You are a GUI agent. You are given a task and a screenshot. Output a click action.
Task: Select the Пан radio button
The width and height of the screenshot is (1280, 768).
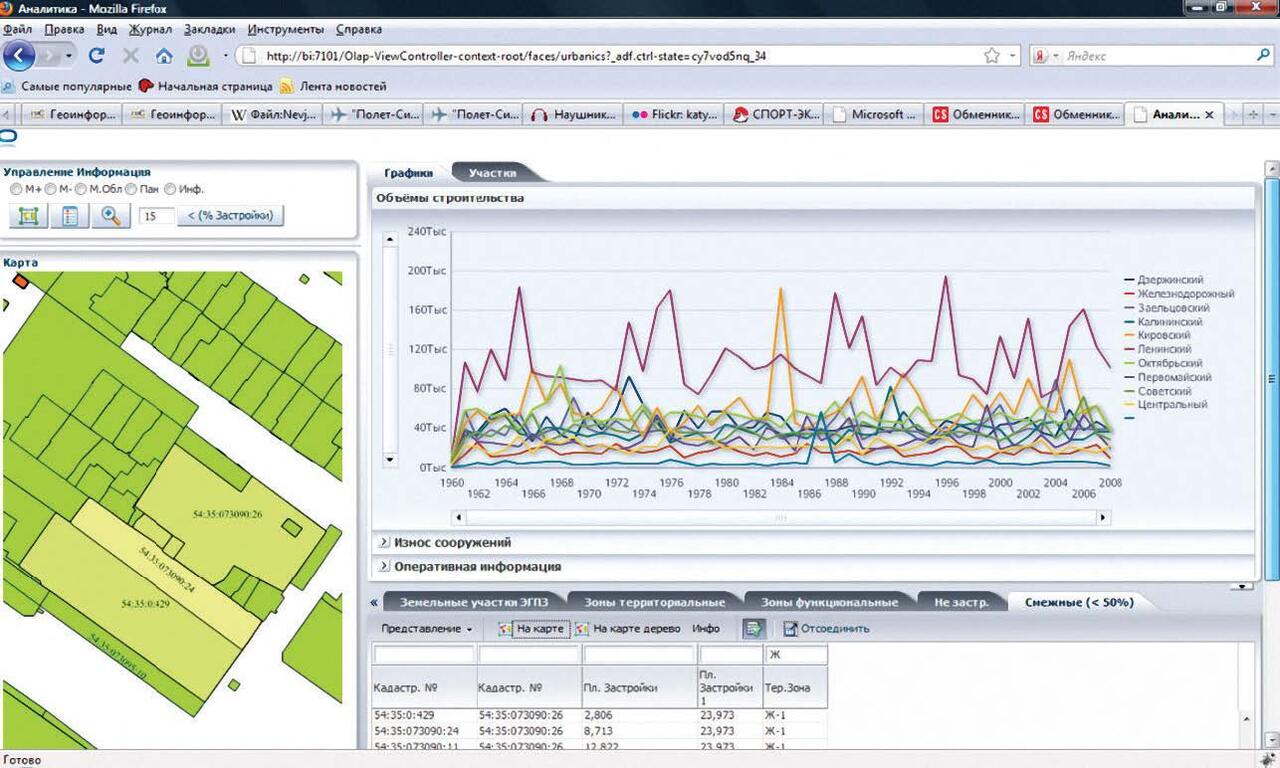(x=131, y=189)
